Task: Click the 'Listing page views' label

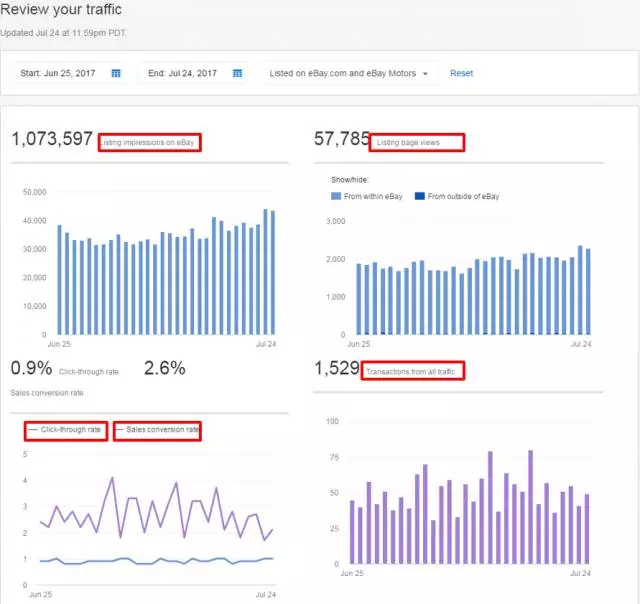Action: click(x=418, y=143)
